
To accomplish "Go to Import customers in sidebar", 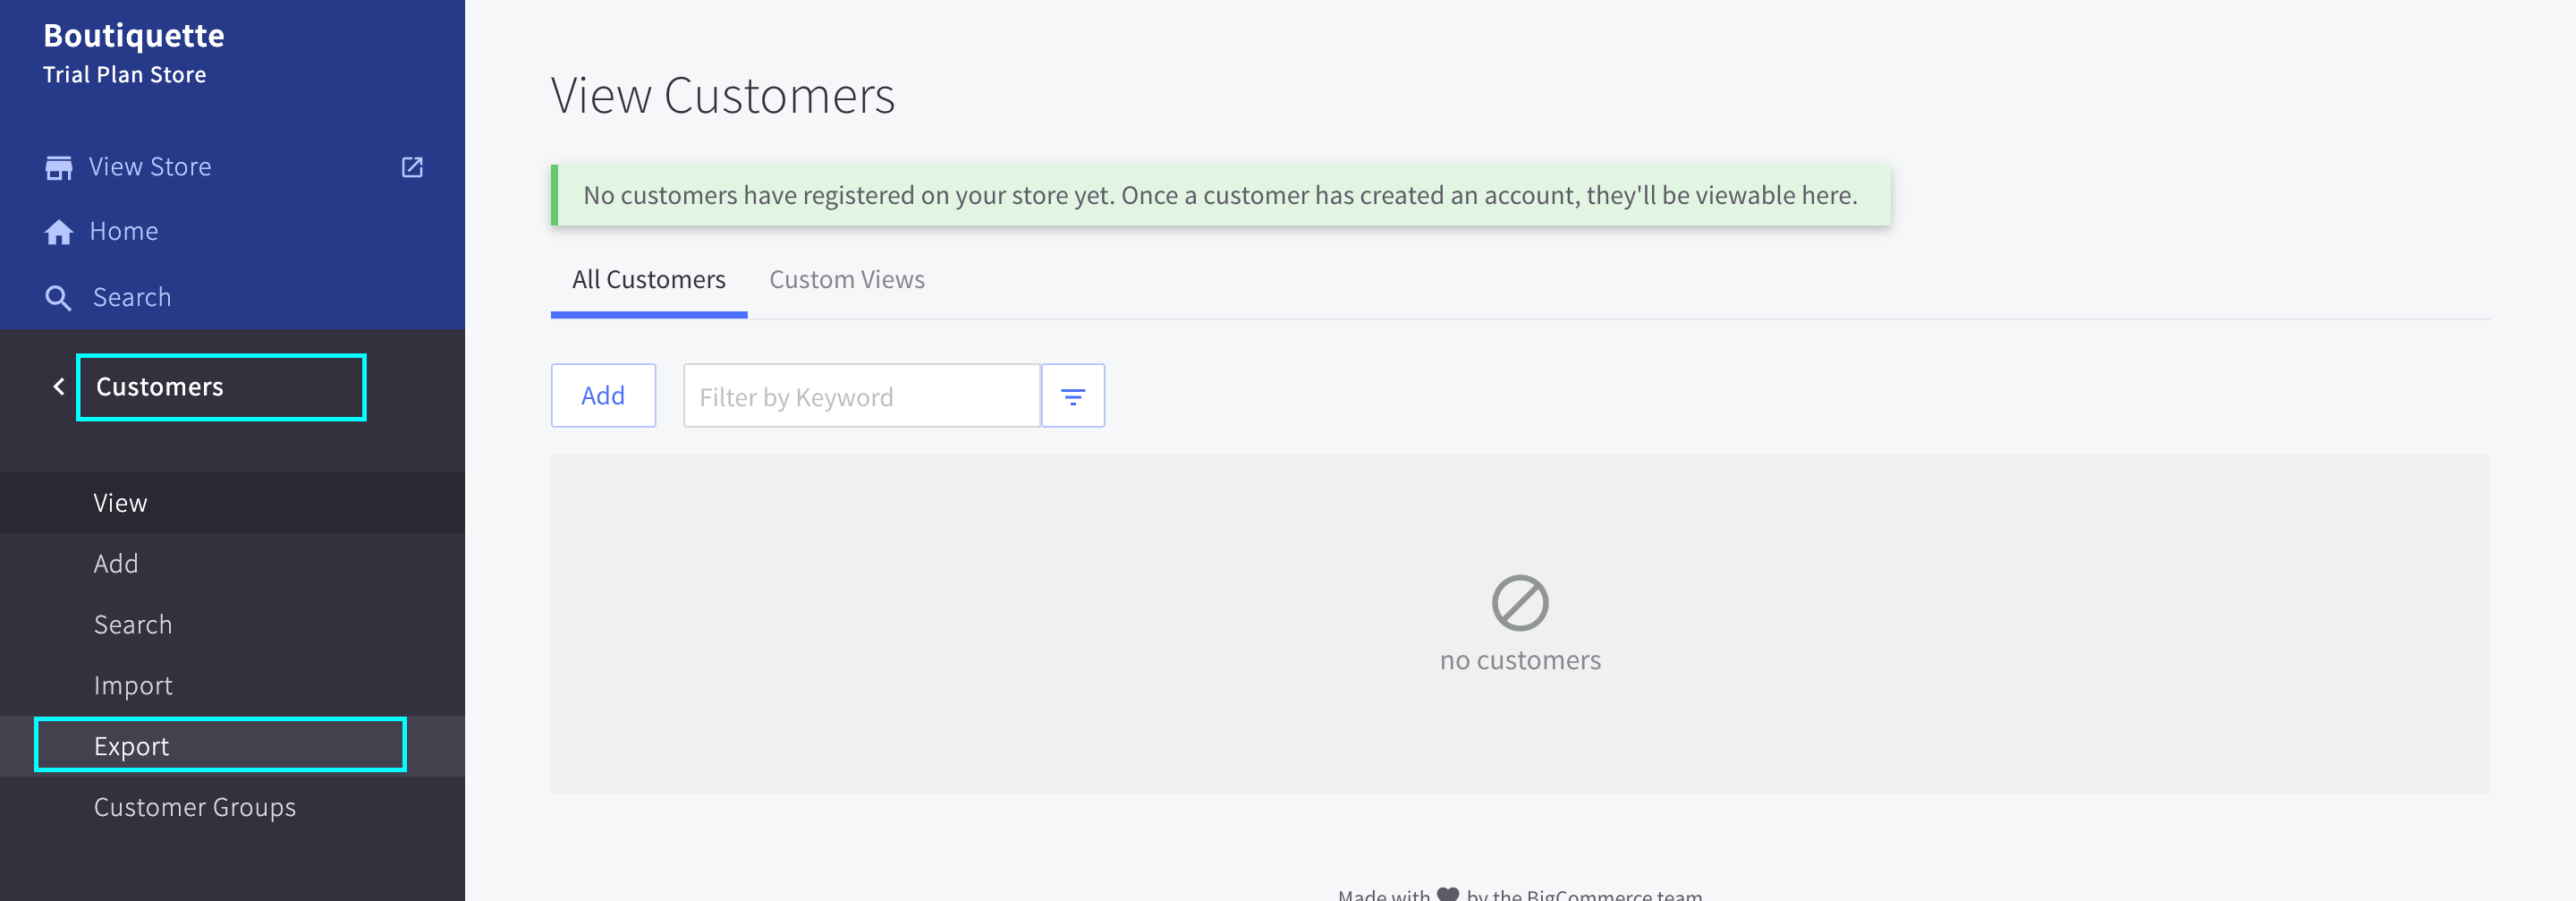I will tap(133, 685).
